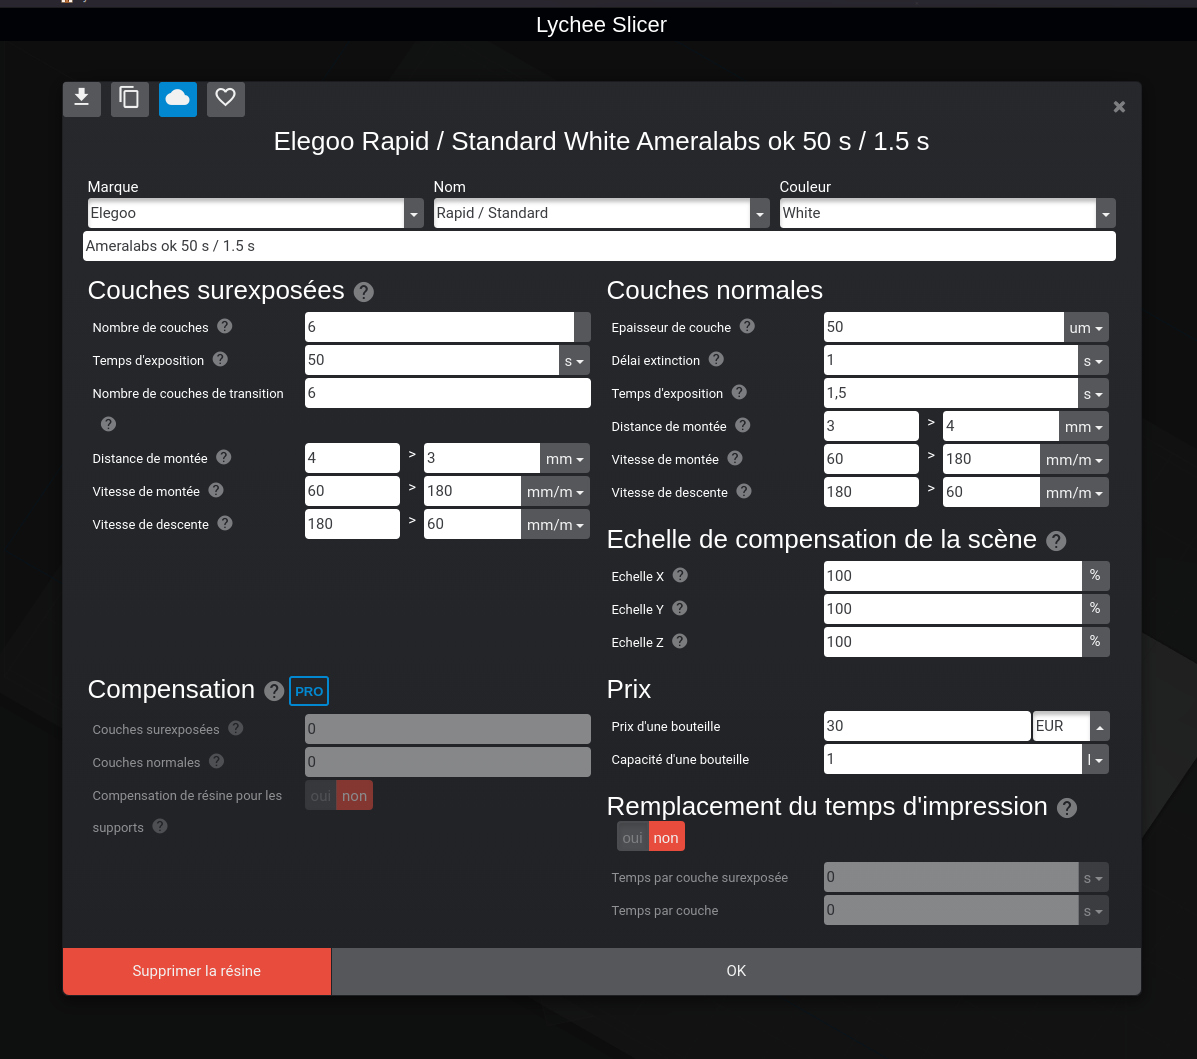
Task: Click the Epaisseur de couche 50 field
Action: tap(944, 327)
